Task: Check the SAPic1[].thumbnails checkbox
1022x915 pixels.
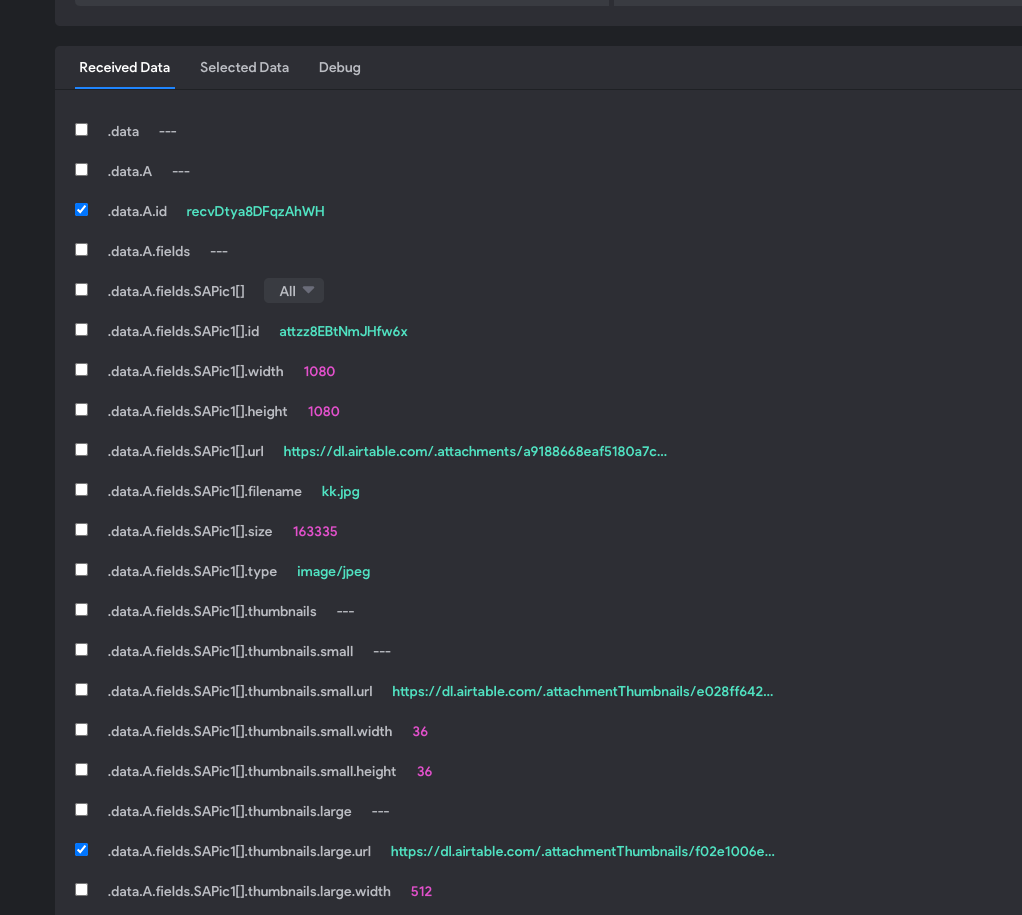Action: [81, 609]
